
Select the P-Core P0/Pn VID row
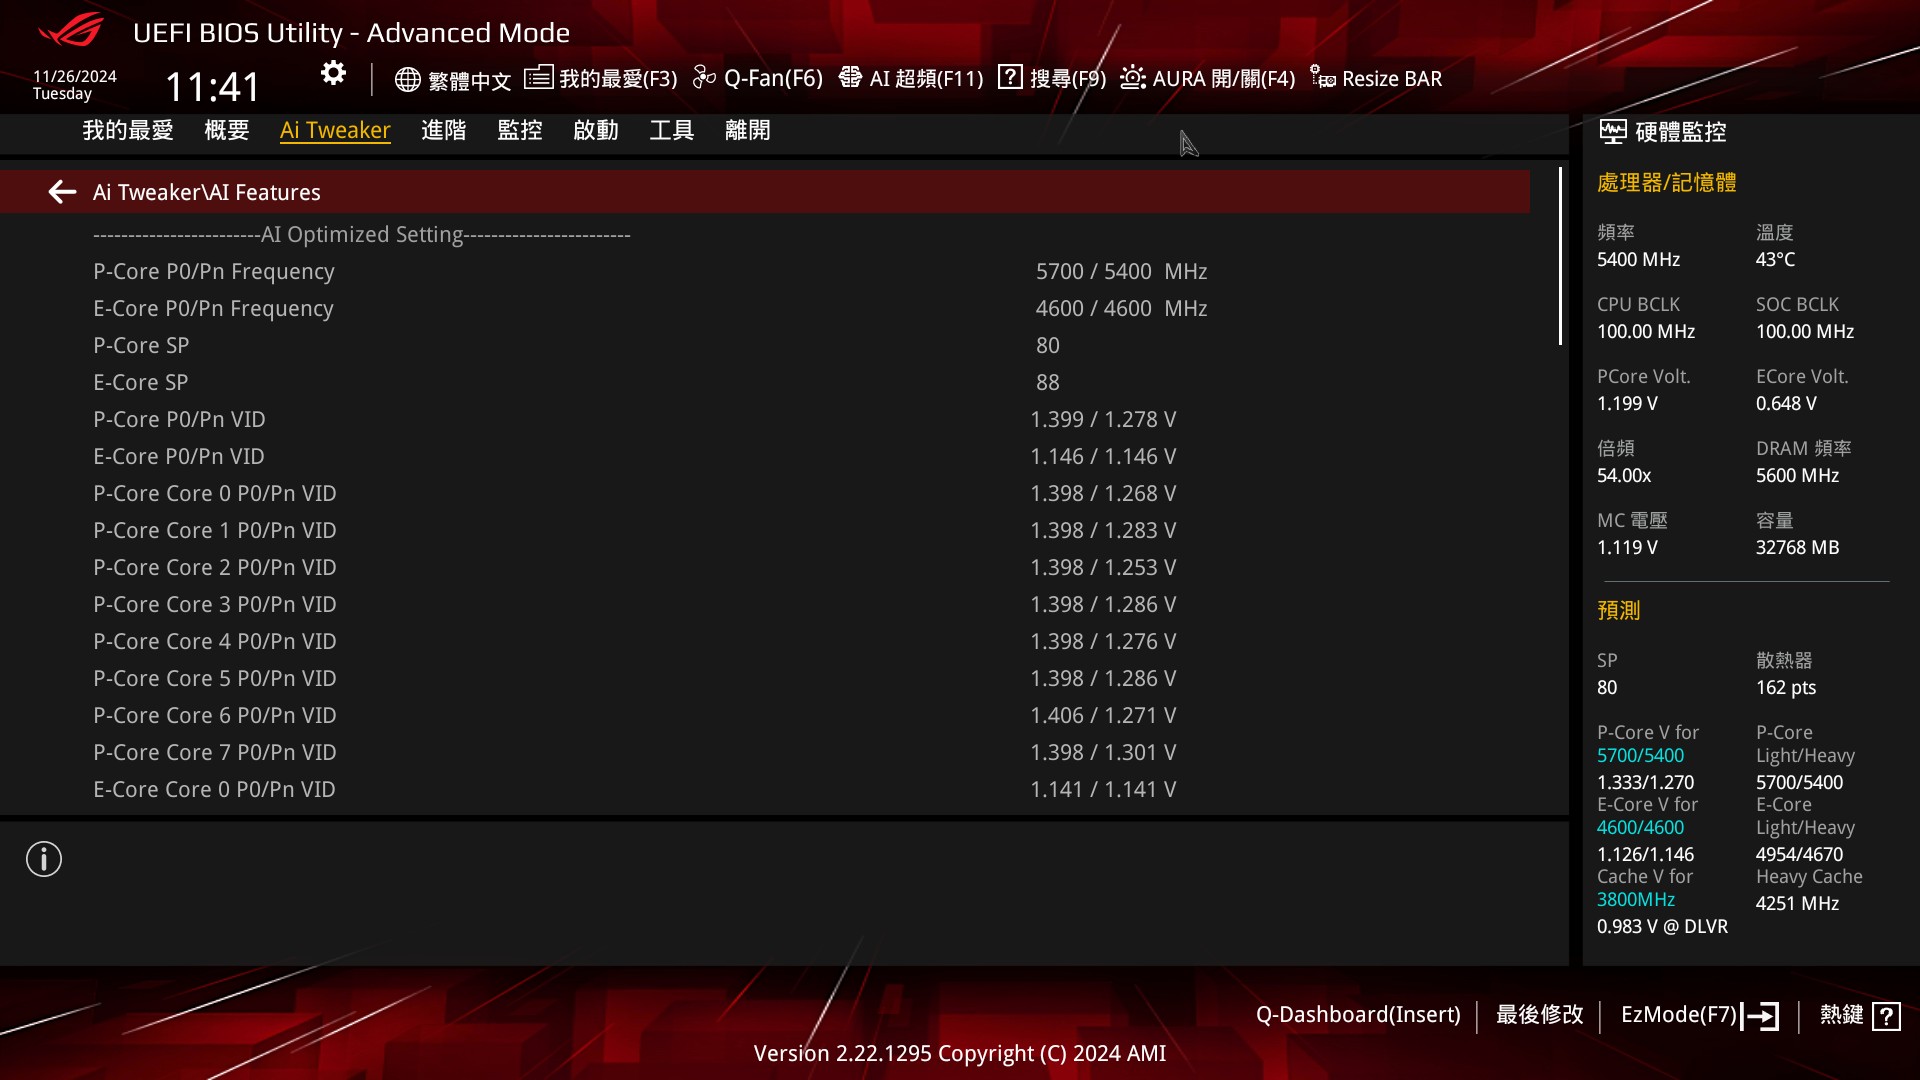click(764, 419)
